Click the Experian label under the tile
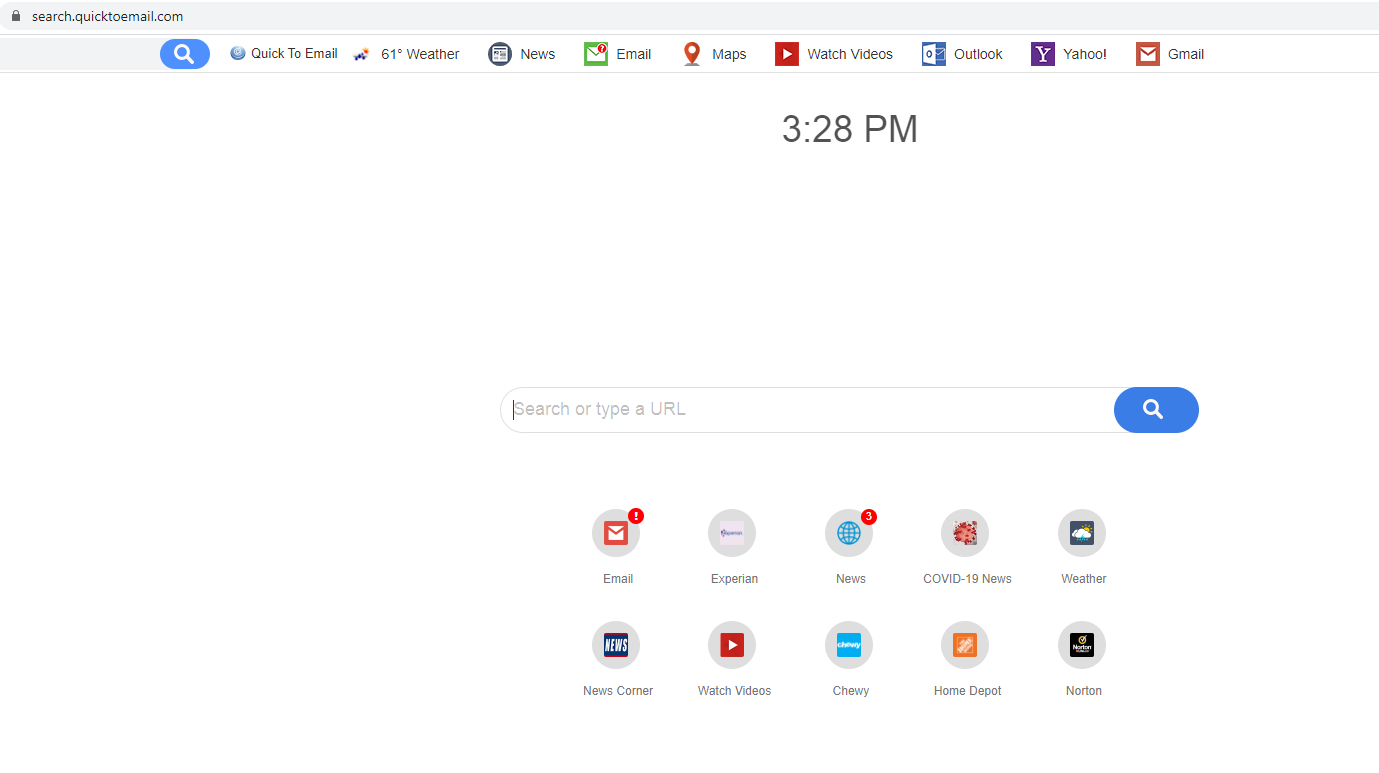1379x773 pixels. pyautogui.click(x=735, y=579)
